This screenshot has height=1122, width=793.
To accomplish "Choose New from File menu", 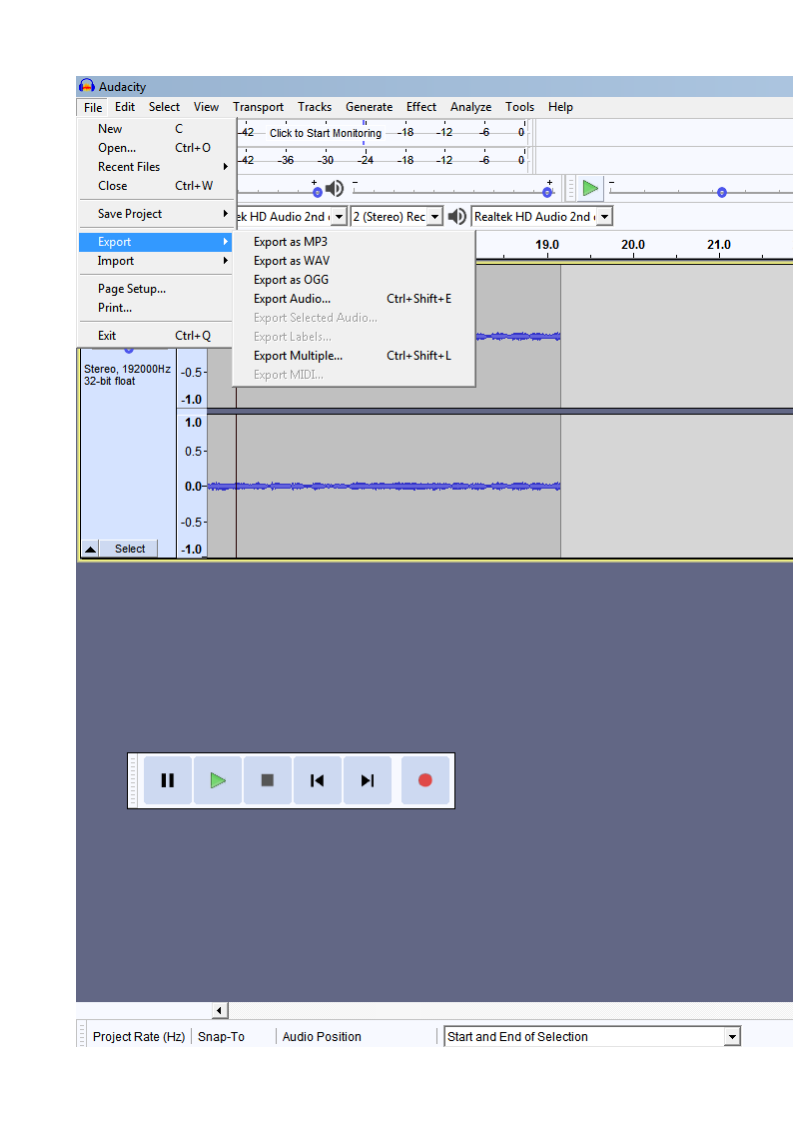I will tap(155, 129).
